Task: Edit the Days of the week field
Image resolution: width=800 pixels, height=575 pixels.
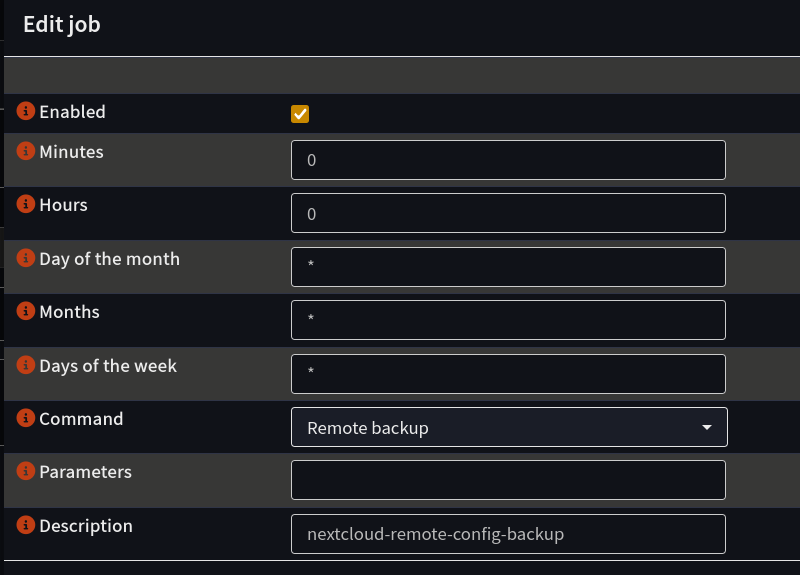Action: pos(508,374)
